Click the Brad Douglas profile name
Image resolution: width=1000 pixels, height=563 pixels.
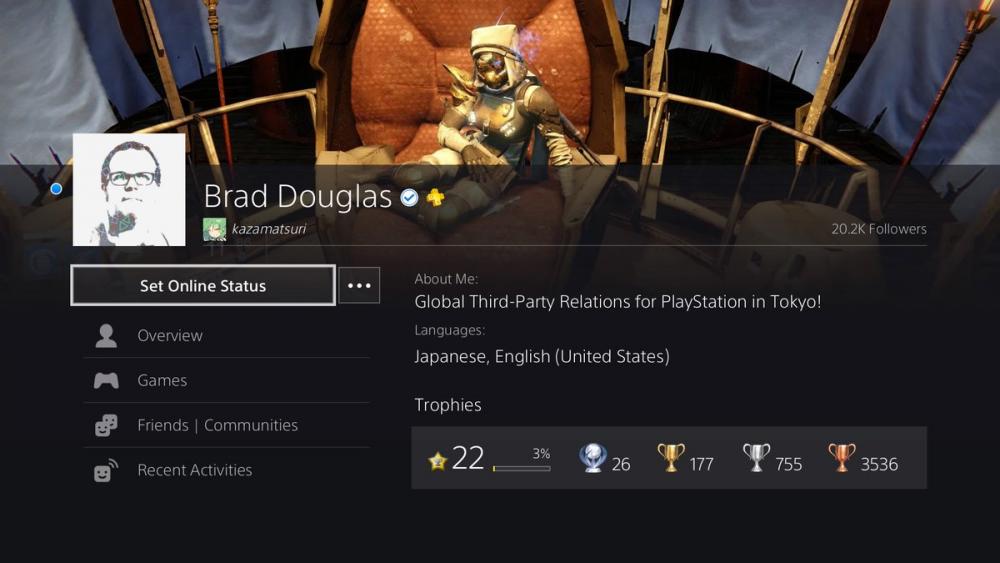[298, 196]
